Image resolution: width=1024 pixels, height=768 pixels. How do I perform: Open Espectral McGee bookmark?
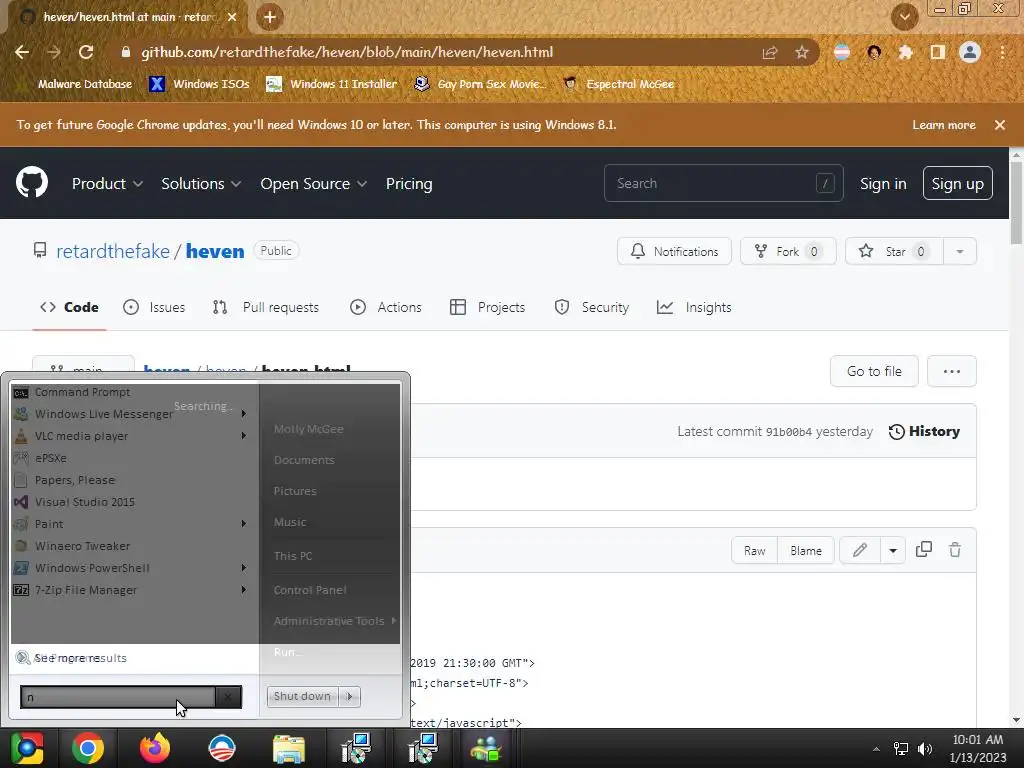coord(618,84)
